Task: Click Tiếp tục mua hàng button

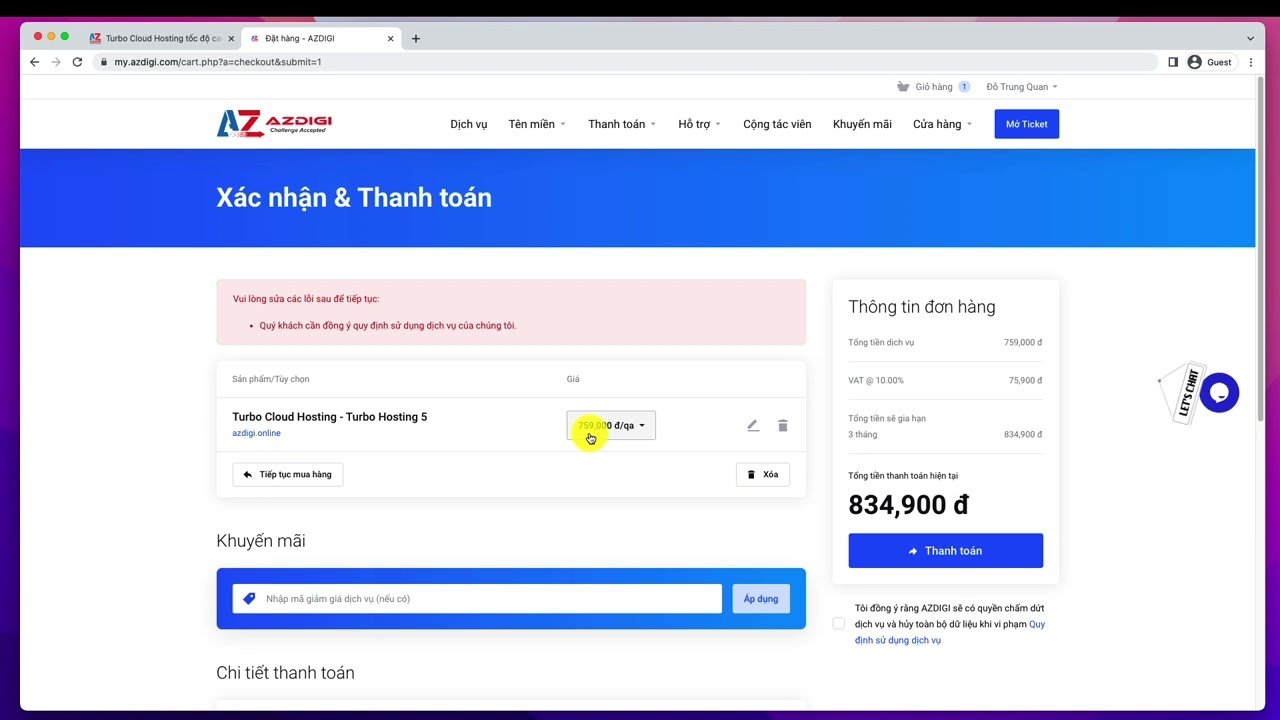Action: [288, 474]
